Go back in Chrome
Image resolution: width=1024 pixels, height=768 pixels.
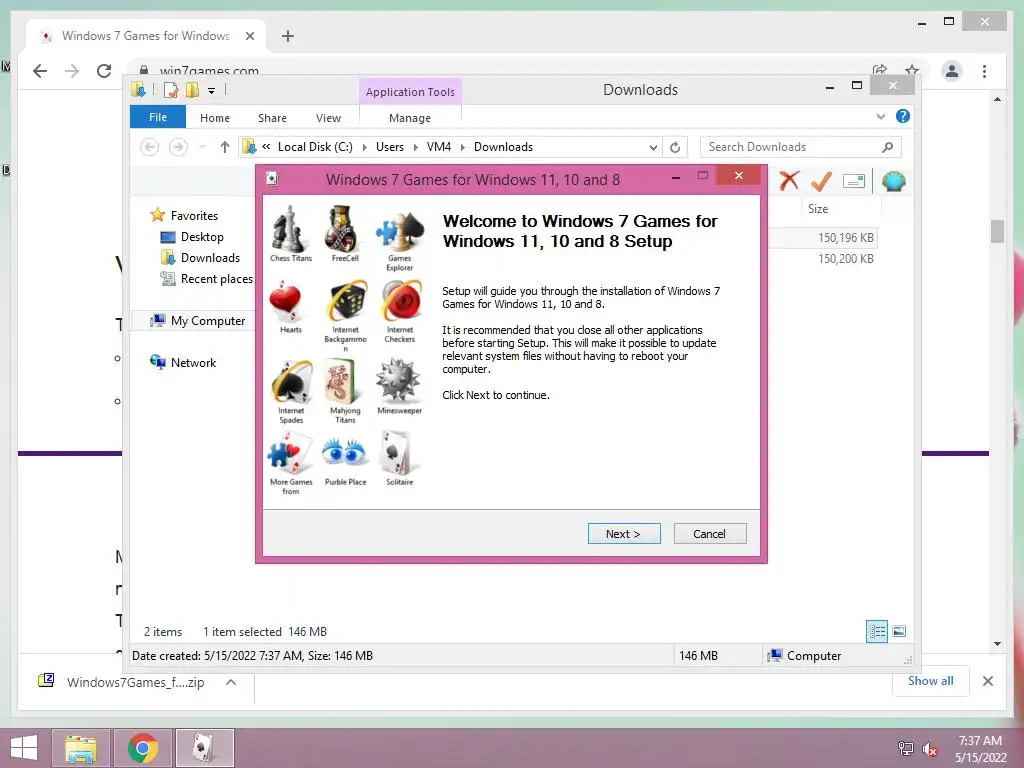coord(40,71)
